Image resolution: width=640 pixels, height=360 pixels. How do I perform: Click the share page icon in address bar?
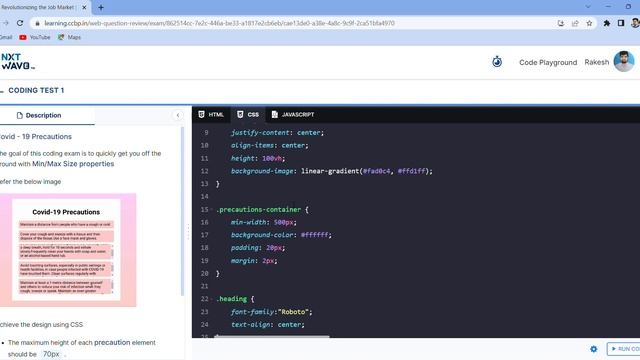coord(575,23)
